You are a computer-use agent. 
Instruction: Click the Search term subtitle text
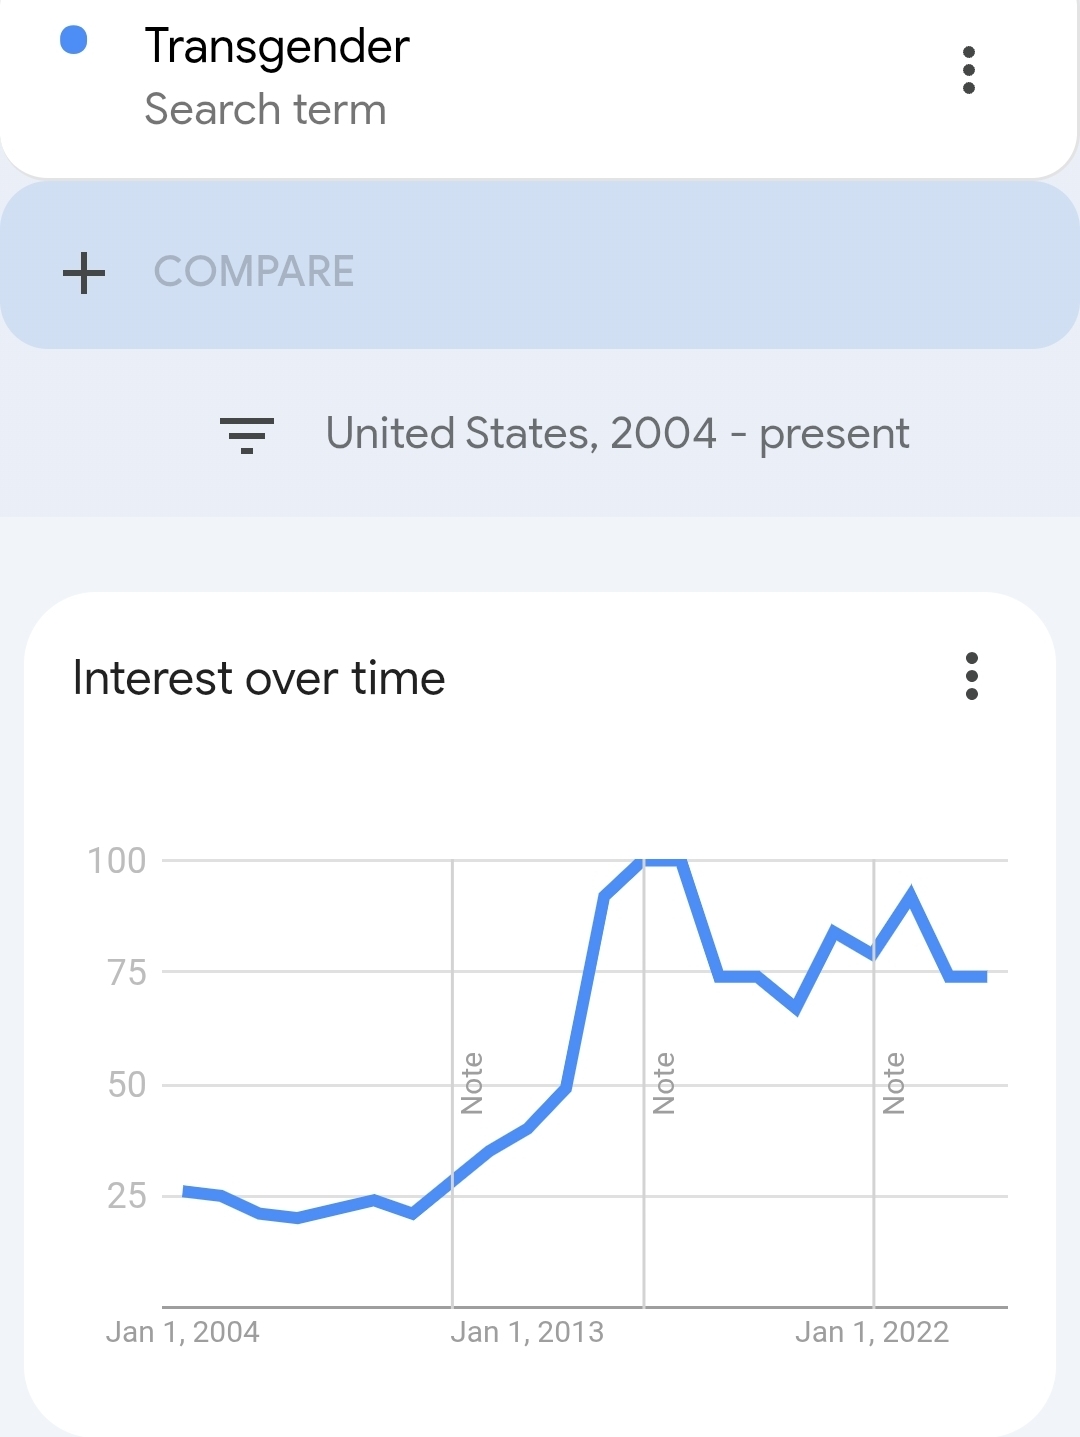[x=265, y=110]
